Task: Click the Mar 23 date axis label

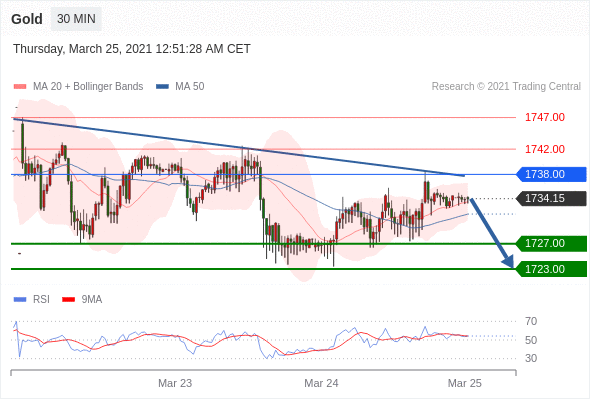Action: tap(175, 383)
